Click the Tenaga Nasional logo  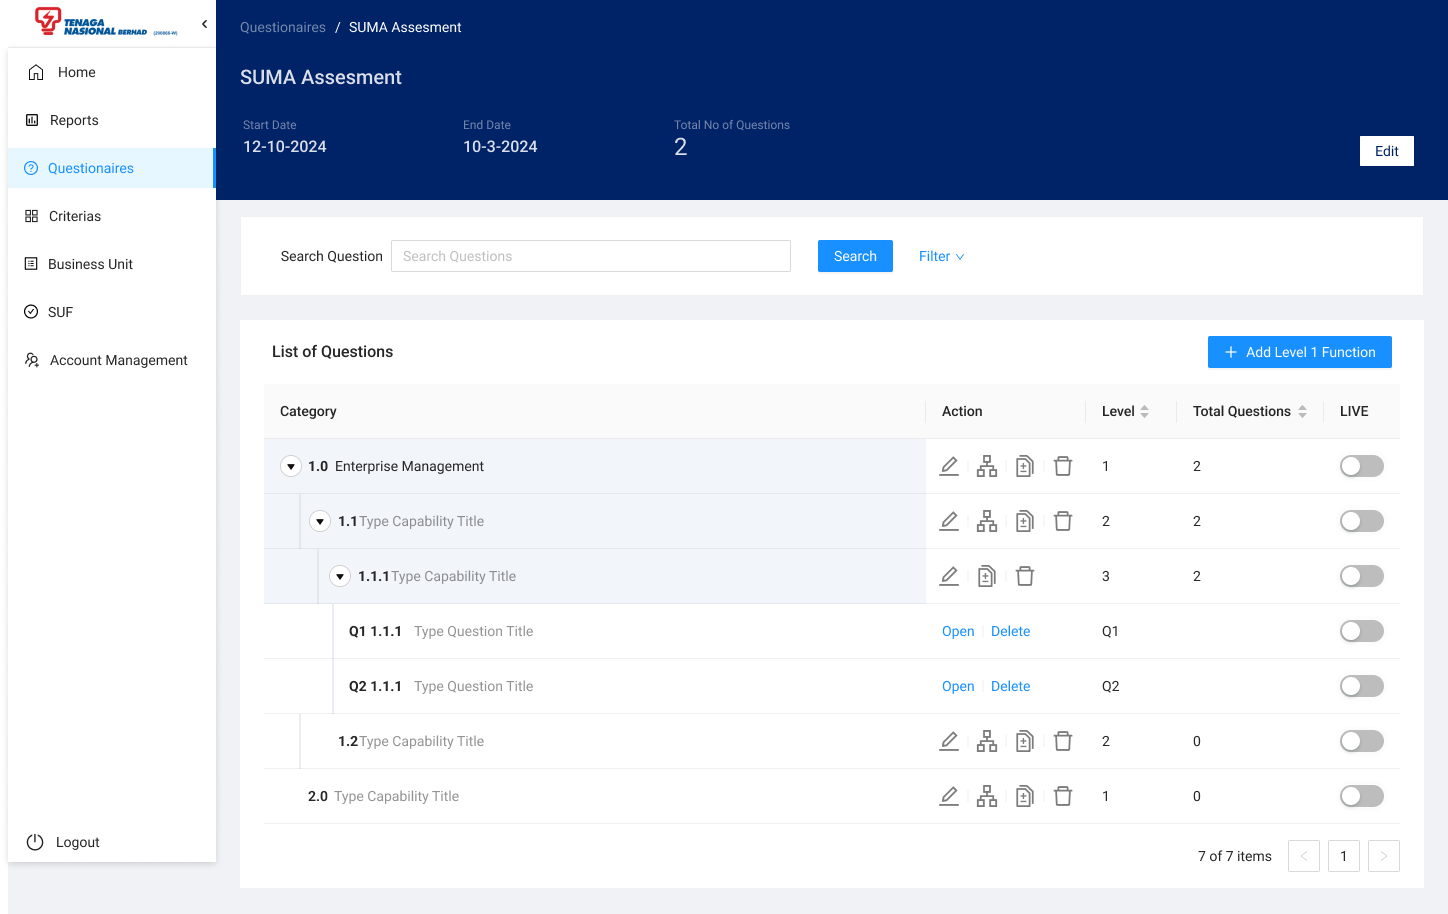106,22
